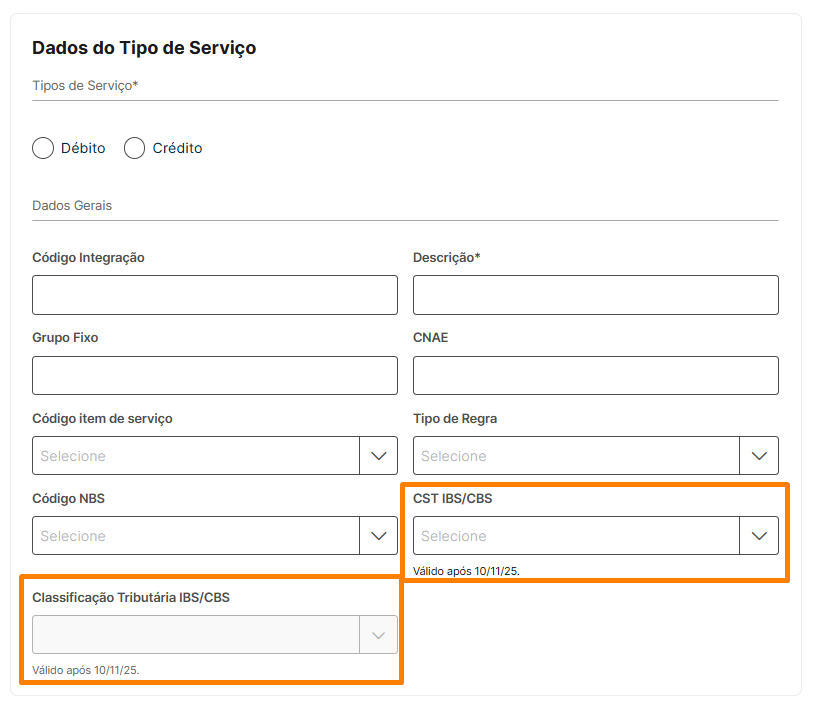Click the Tipos de Serviço* section label
Viewport: 825px width, 709px height.
(x=85, y=86)
